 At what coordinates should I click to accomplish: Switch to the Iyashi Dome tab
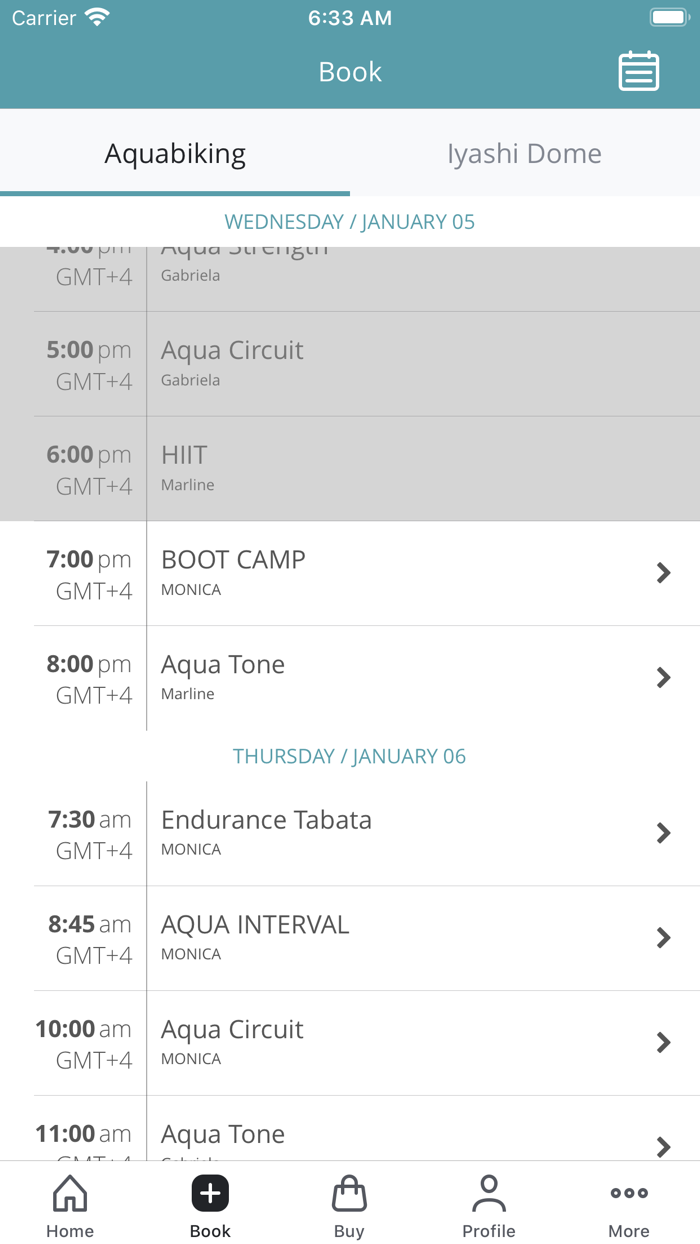click(x=524, y=153)
